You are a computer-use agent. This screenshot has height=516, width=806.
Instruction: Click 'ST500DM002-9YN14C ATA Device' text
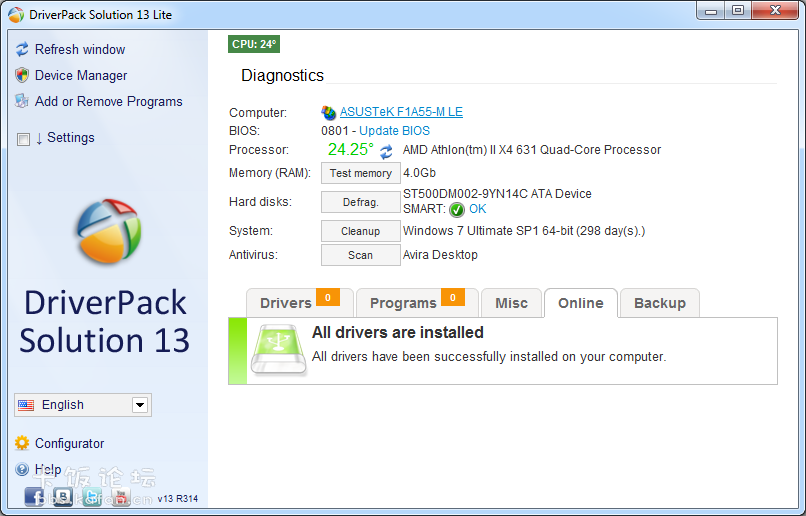click(x=497, y=194)
